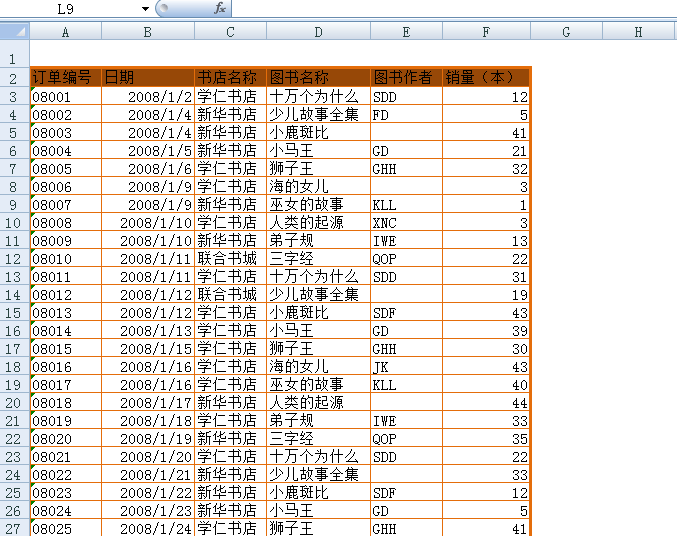This screenshot has width=677, height=536.
Task: Select author cell XNC
Action: [x=406, y=222]
